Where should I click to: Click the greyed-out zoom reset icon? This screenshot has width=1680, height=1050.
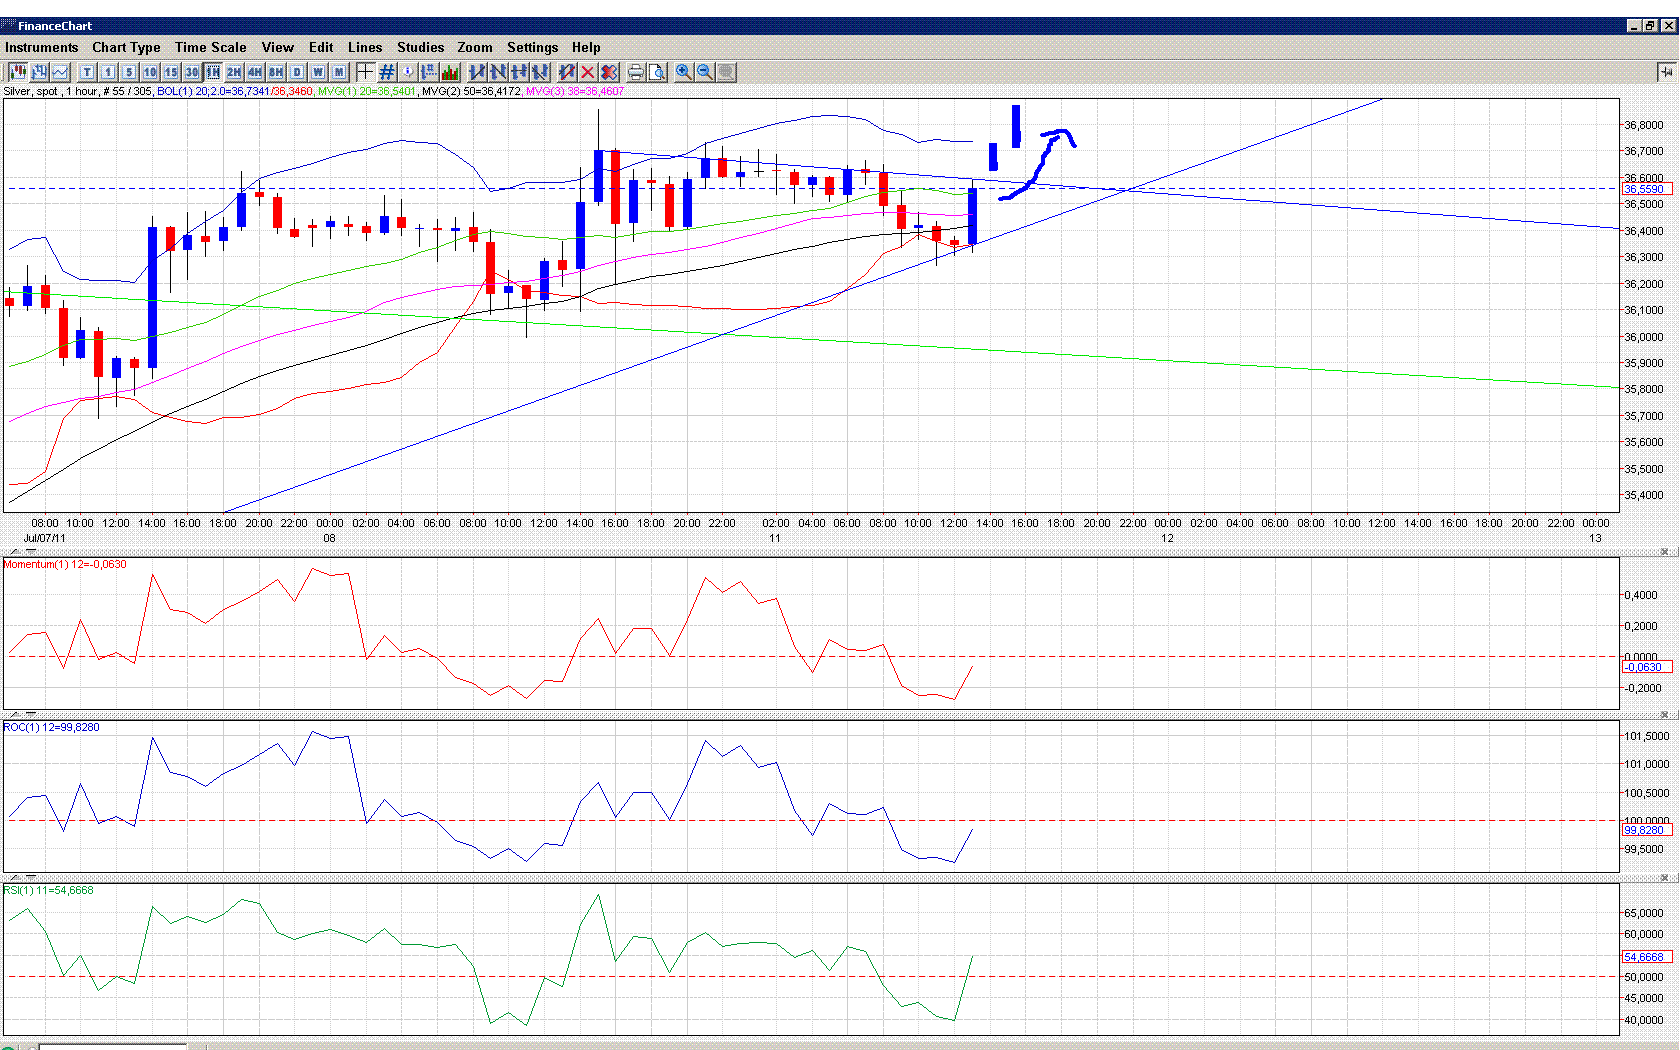tap(726, 72)
